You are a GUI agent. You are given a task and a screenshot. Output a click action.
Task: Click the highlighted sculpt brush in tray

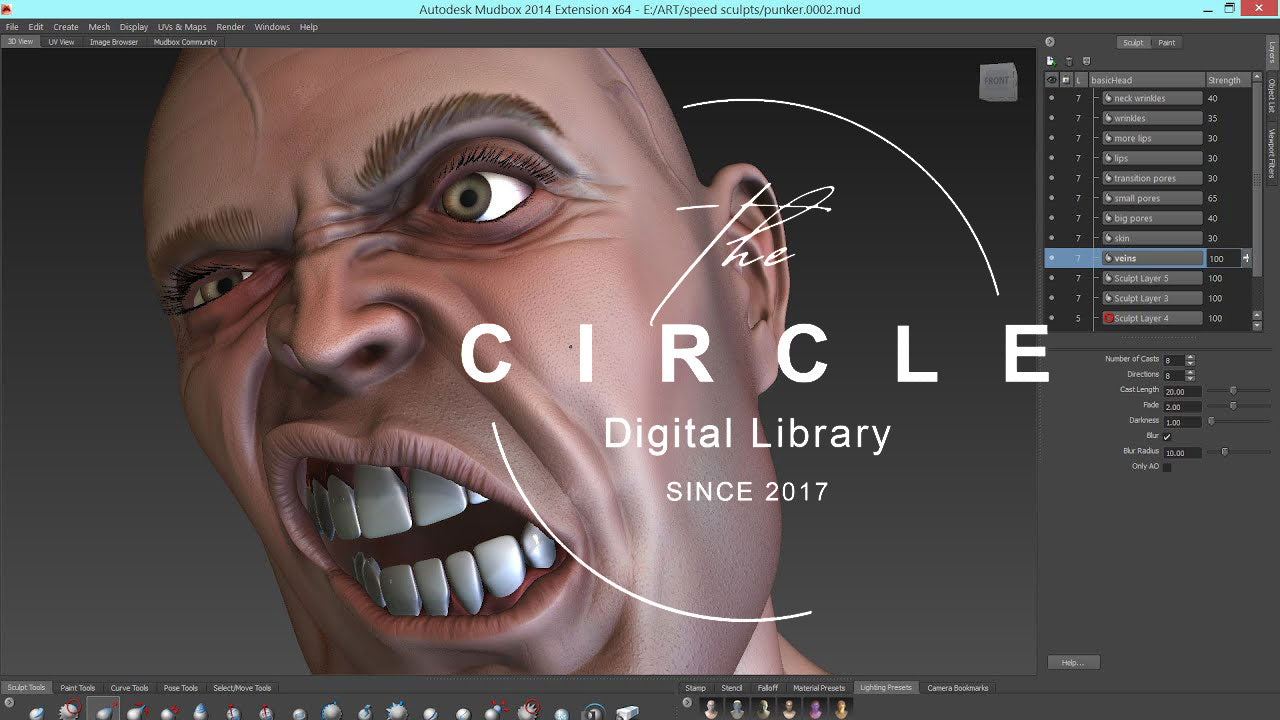103,711
